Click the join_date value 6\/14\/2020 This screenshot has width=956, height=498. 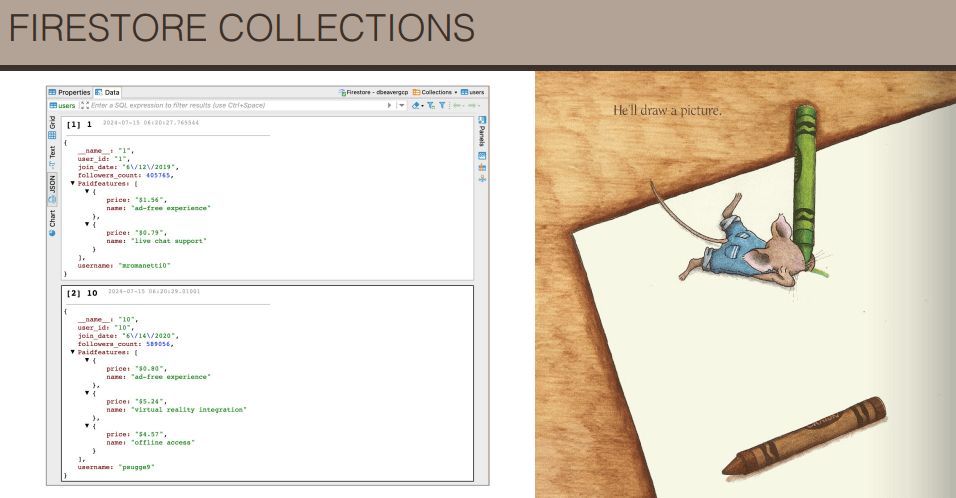coord(150,336)
